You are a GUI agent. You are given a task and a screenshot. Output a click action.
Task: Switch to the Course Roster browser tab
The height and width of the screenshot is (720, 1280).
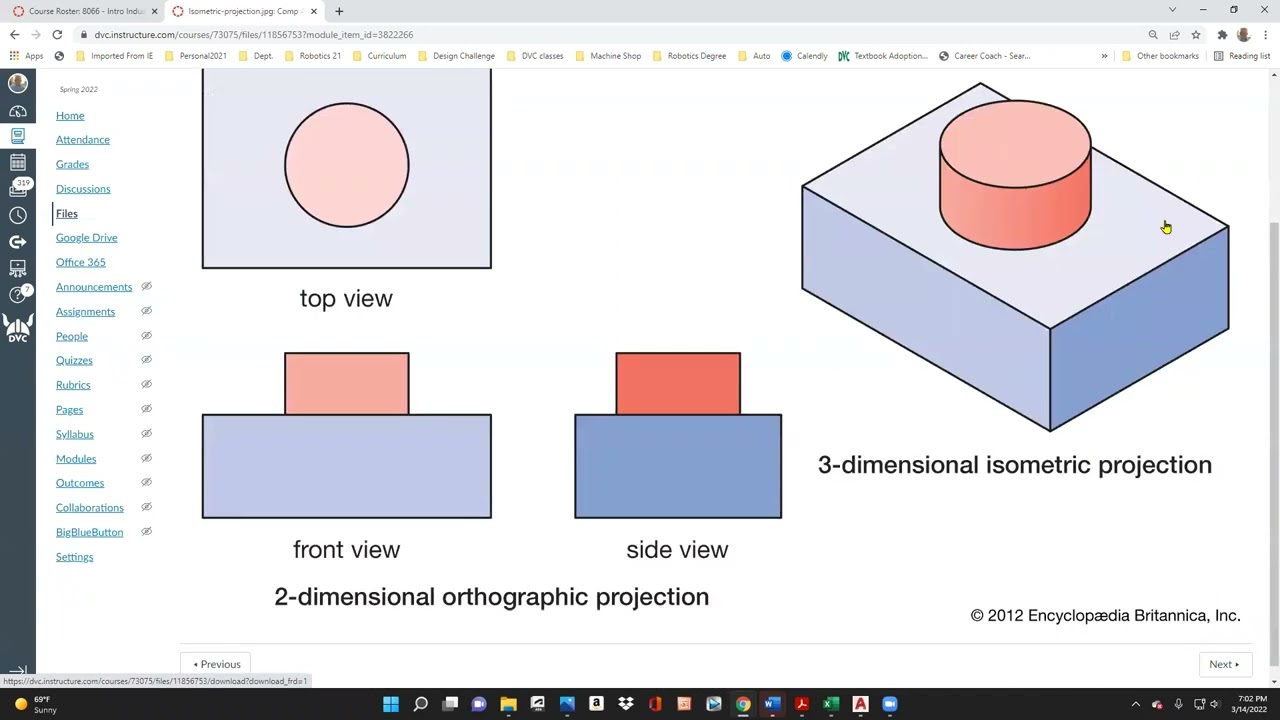click(83, 11)
